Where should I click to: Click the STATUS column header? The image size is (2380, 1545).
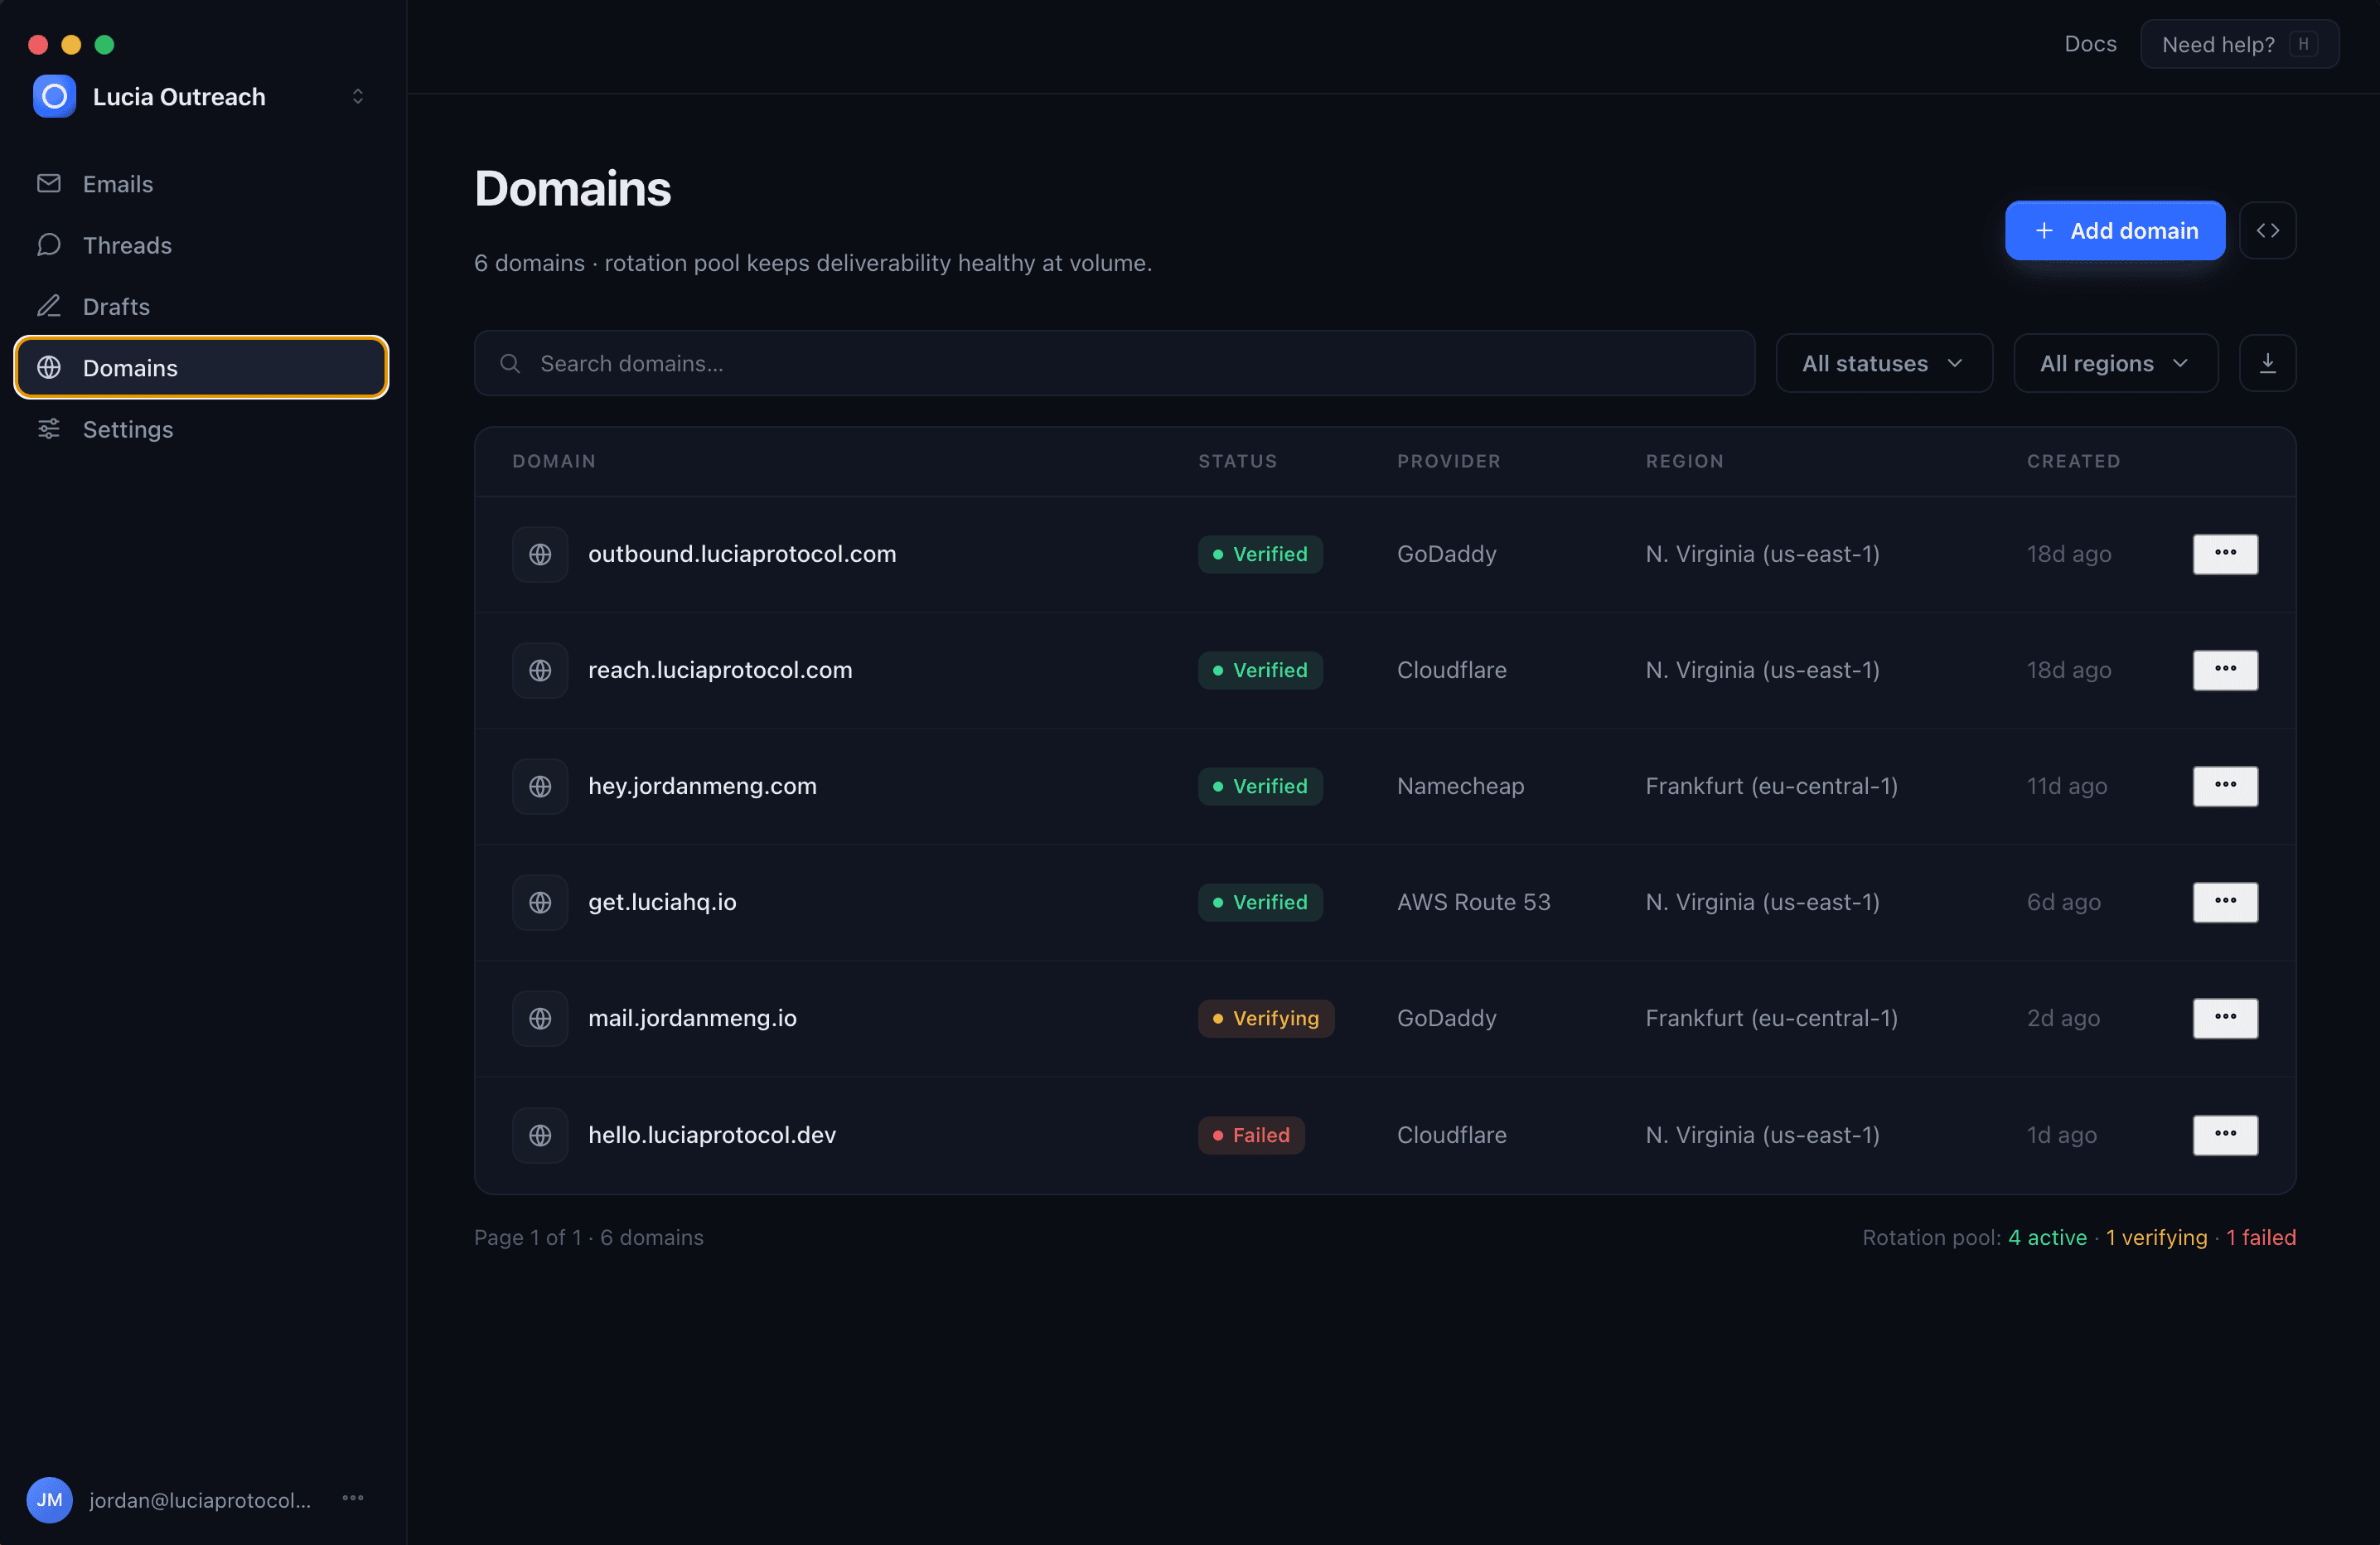pos(1238,461)
